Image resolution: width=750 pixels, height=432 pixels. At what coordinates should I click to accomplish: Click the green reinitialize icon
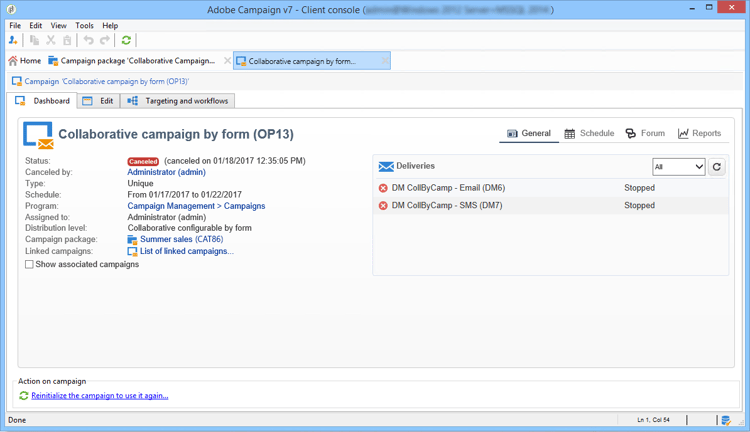[23, 396]
